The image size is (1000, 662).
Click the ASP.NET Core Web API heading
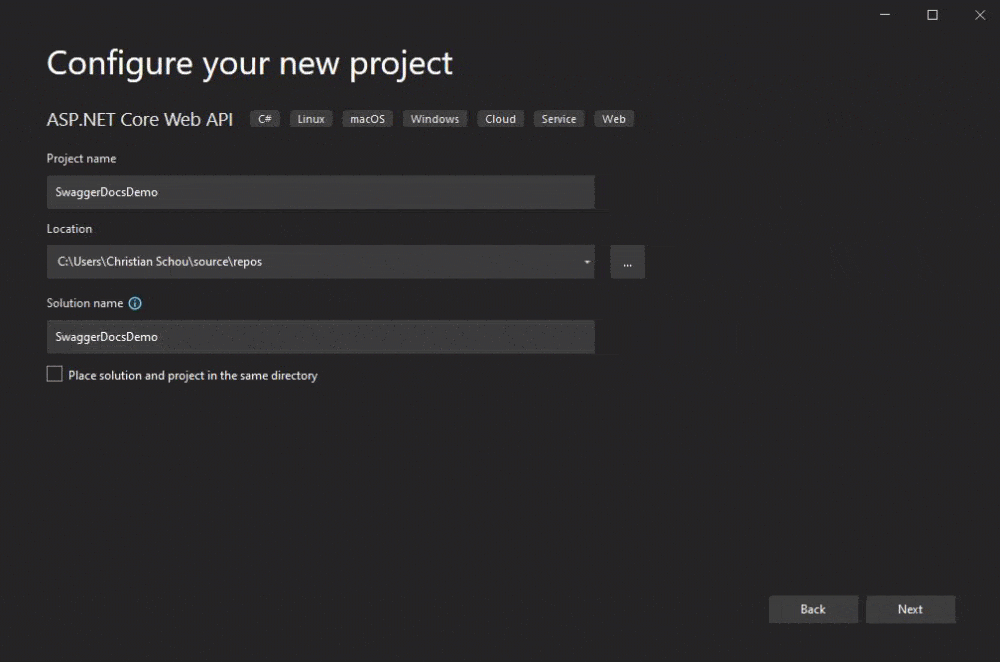139,119
